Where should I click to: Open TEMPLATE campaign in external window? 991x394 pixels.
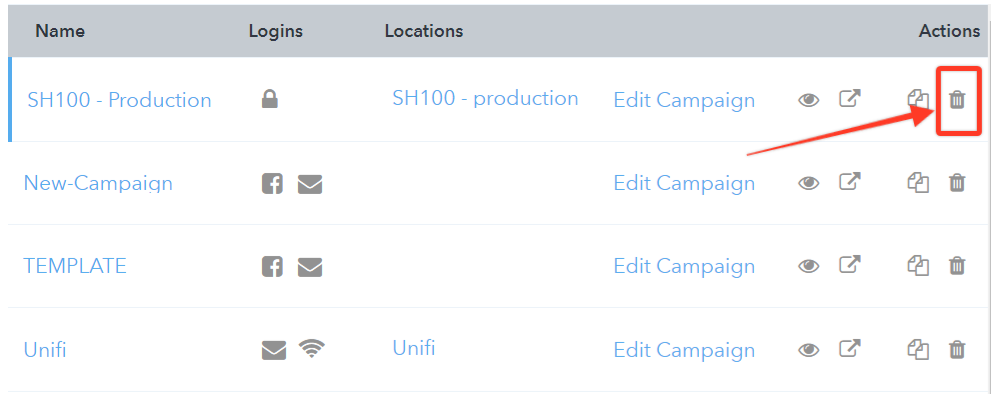[850, 265]
